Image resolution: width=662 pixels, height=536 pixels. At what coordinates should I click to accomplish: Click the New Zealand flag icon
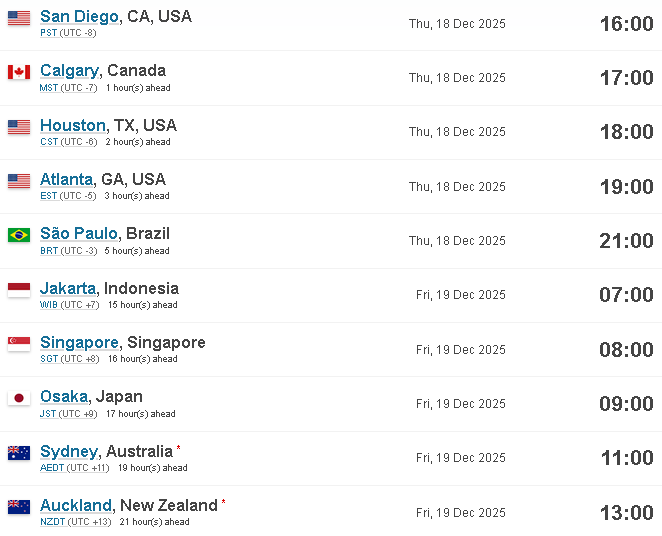(x=19, y=507)
